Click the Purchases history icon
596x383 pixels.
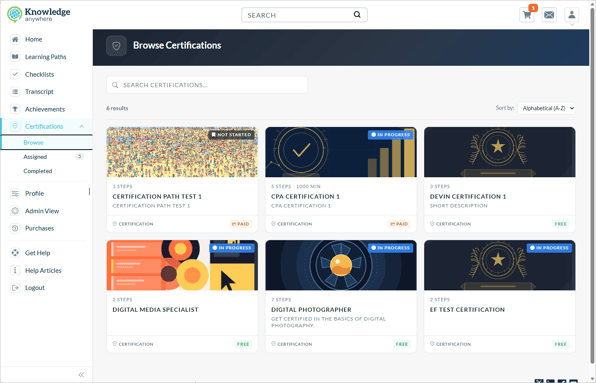pyautogui.click(x=15, y=228)
